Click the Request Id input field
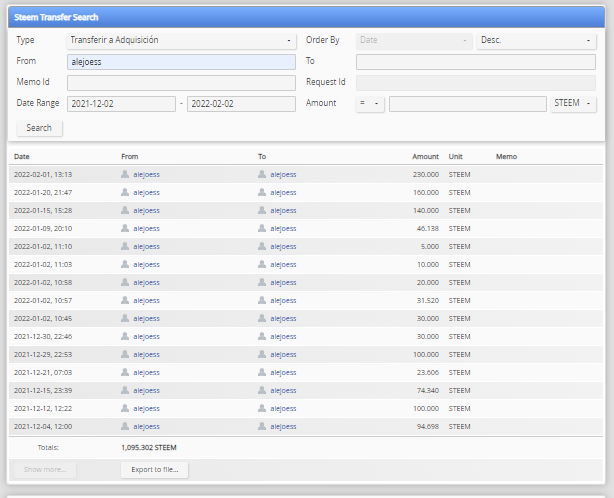614x498 pixels. point(476,83)
